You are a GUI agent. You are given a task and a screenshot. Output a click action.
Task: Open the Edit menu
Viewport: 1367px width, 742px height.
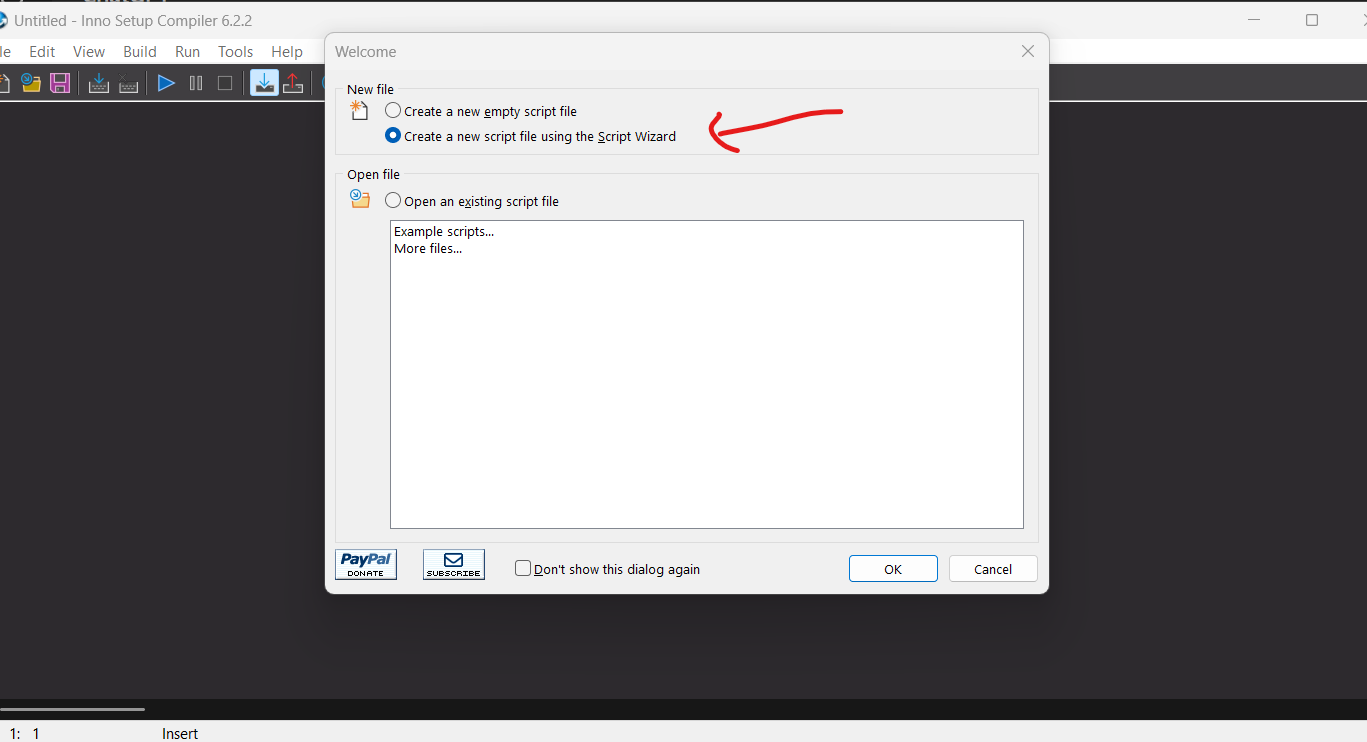point(42,52)
